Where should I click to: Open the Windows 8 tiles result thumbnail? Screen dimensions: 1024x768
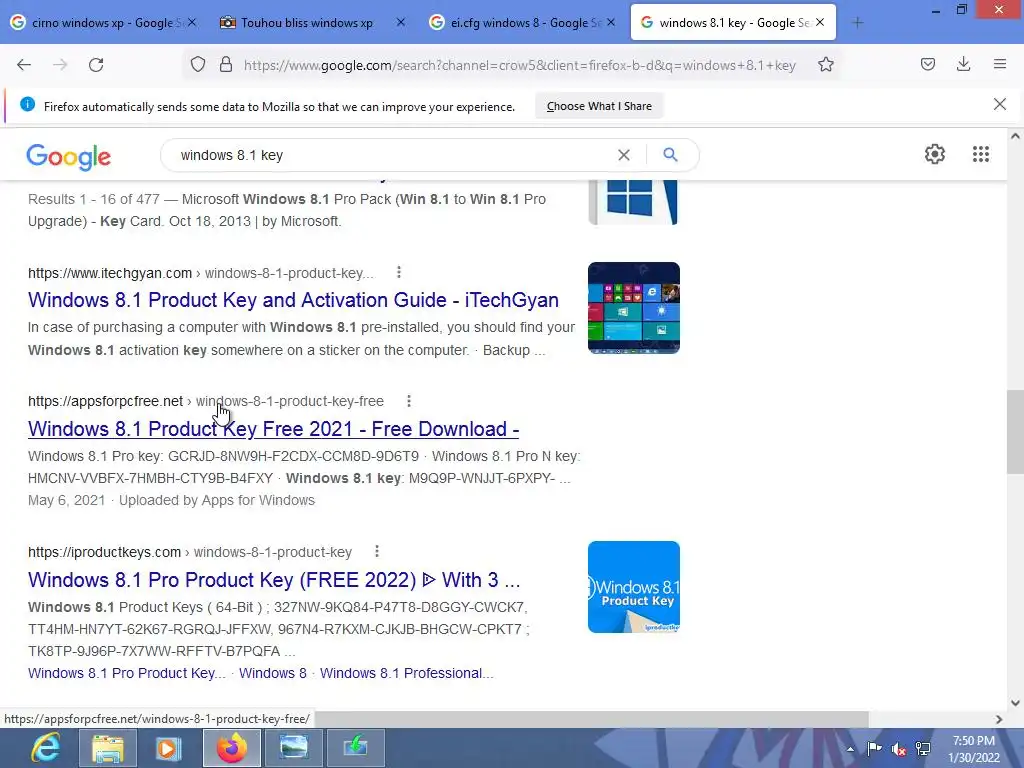click(x=633, y=308)
